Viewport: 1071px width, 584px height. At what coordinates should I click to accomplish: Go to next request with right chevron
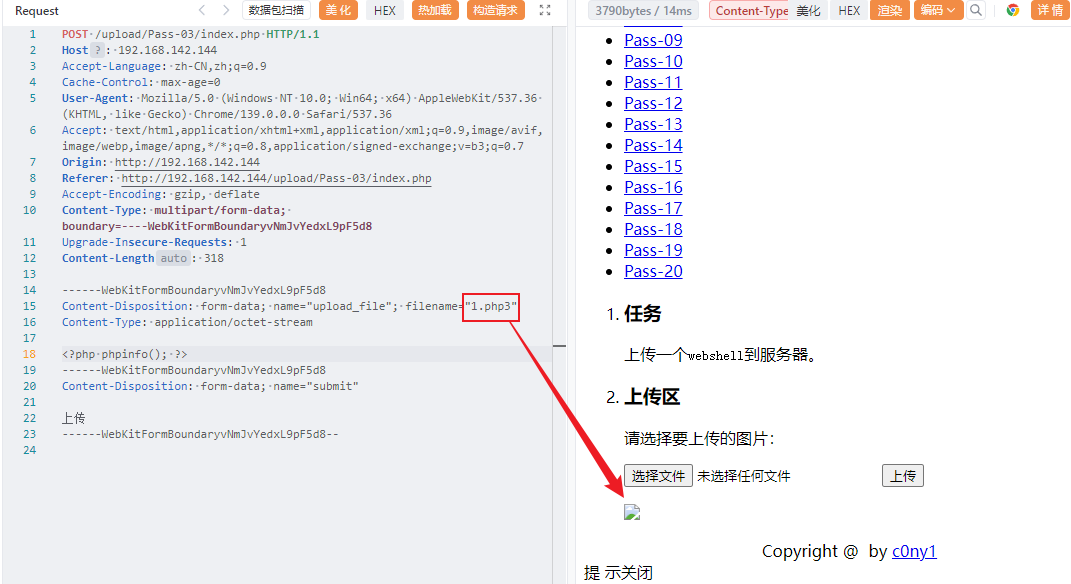[x=225, y=10]
